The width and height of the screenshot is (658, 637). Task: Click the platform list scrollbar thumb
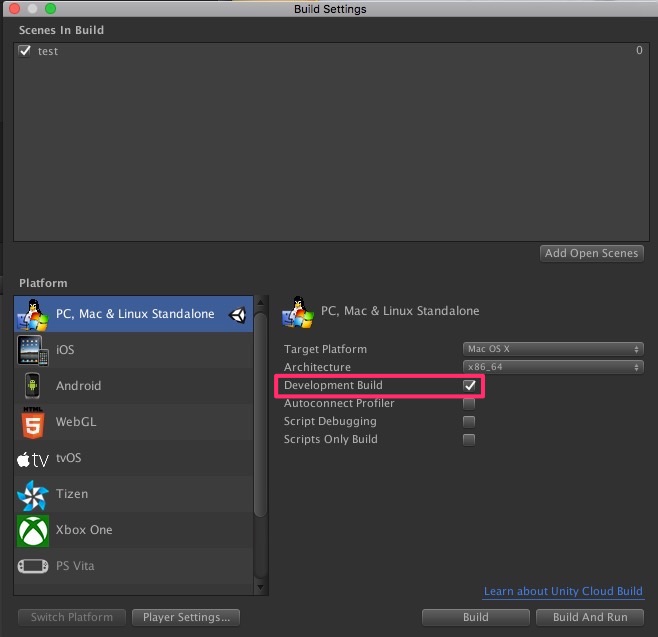[261, 415]
